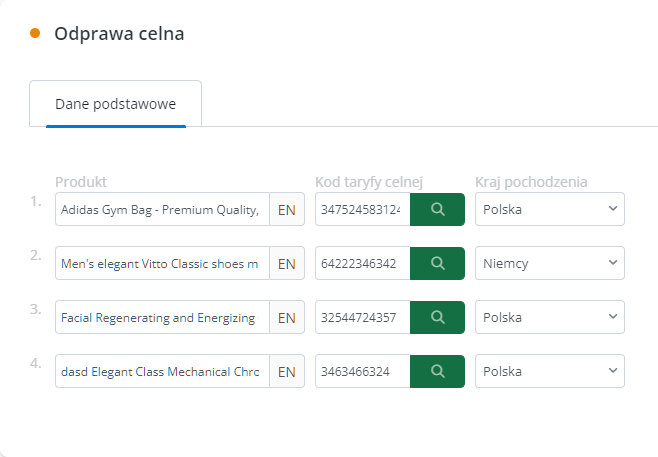The height and width of the screenshot is (457, 658).
Task: Click tariff code field containing 64222346342
Action: 363,263
